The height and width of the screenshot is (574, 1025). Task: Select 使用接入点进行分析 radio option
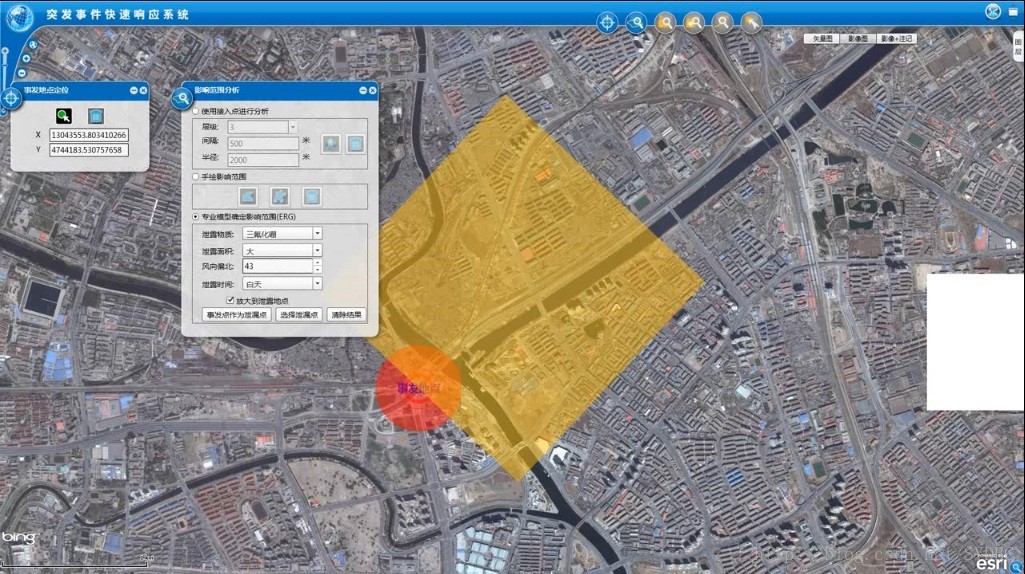coord(196,111)
